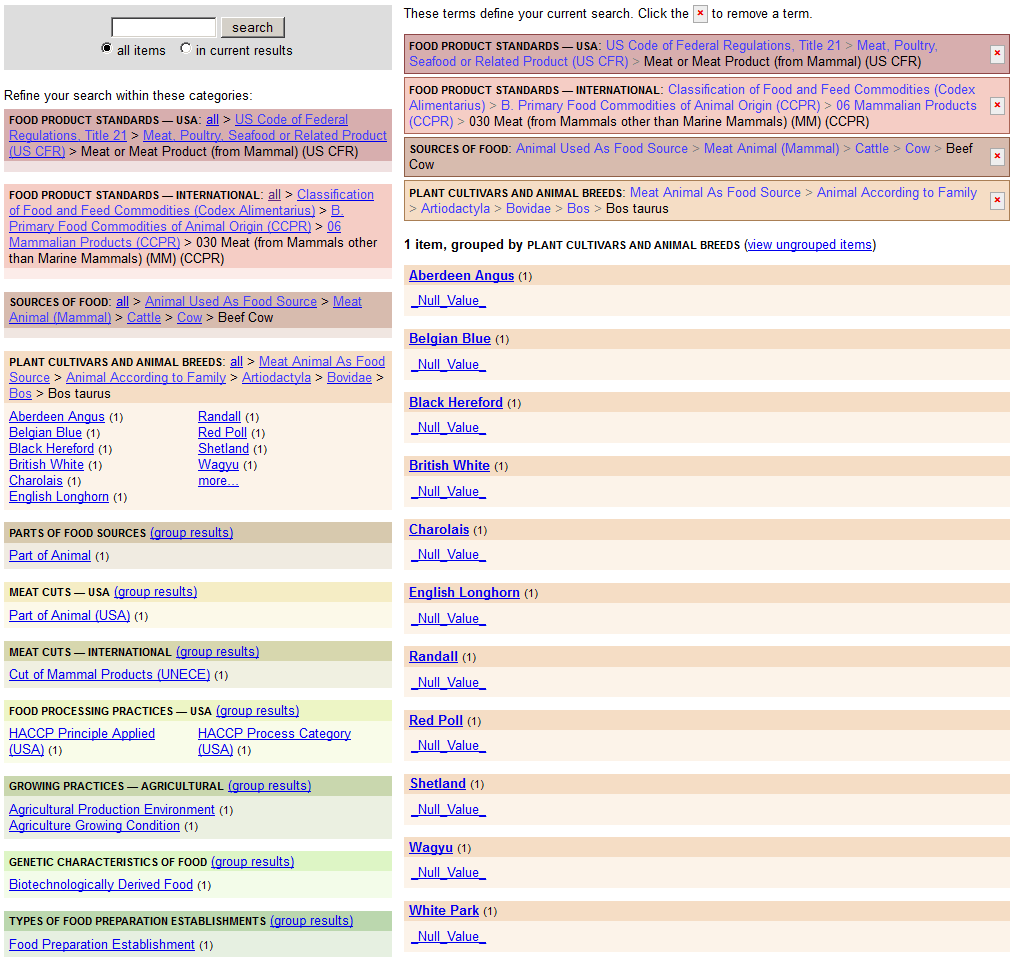Open Part of Animal facet link
The image size is (1017, 965).
click(50, 556)
